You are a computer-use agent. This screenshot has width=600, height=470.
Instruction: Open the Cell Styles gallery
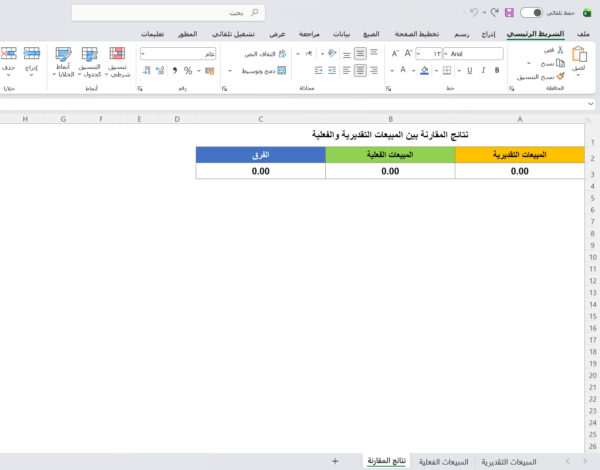coord(63,60)
